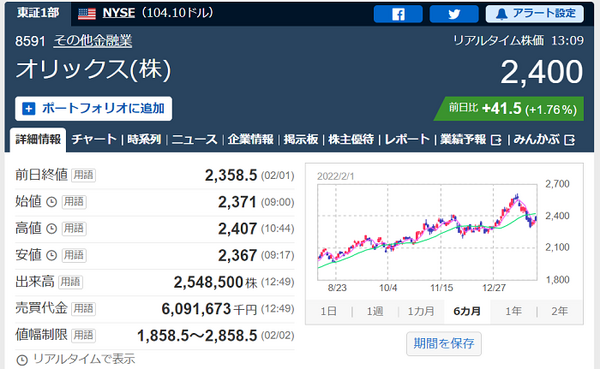600x369 pixels.
Task: Select the 1日 chart period
Action: [328, 311]
